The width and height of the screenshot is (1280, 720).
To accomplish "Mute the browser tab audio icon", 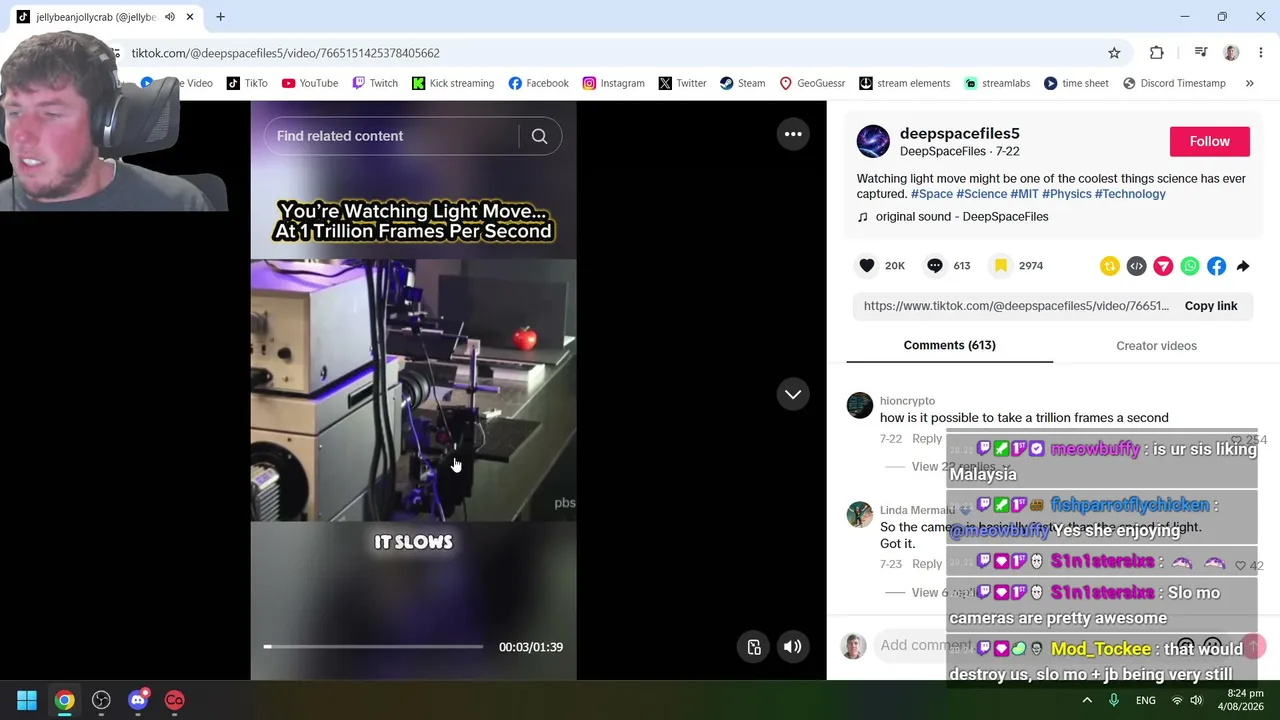I will (x=170, y=17).
